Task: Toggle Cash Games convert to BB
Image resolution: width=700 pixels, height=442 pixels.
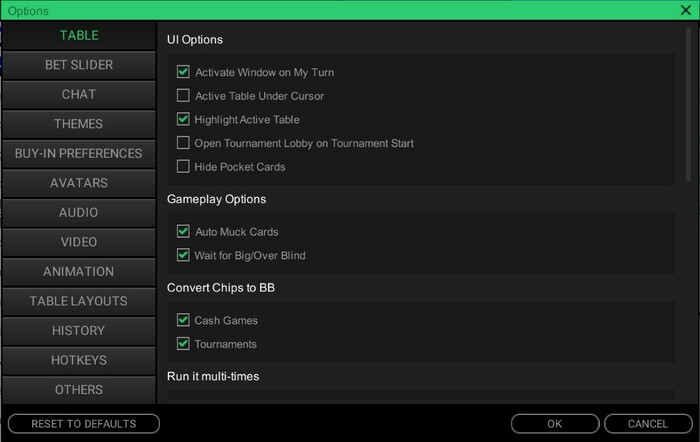Action: click(183, 320)
